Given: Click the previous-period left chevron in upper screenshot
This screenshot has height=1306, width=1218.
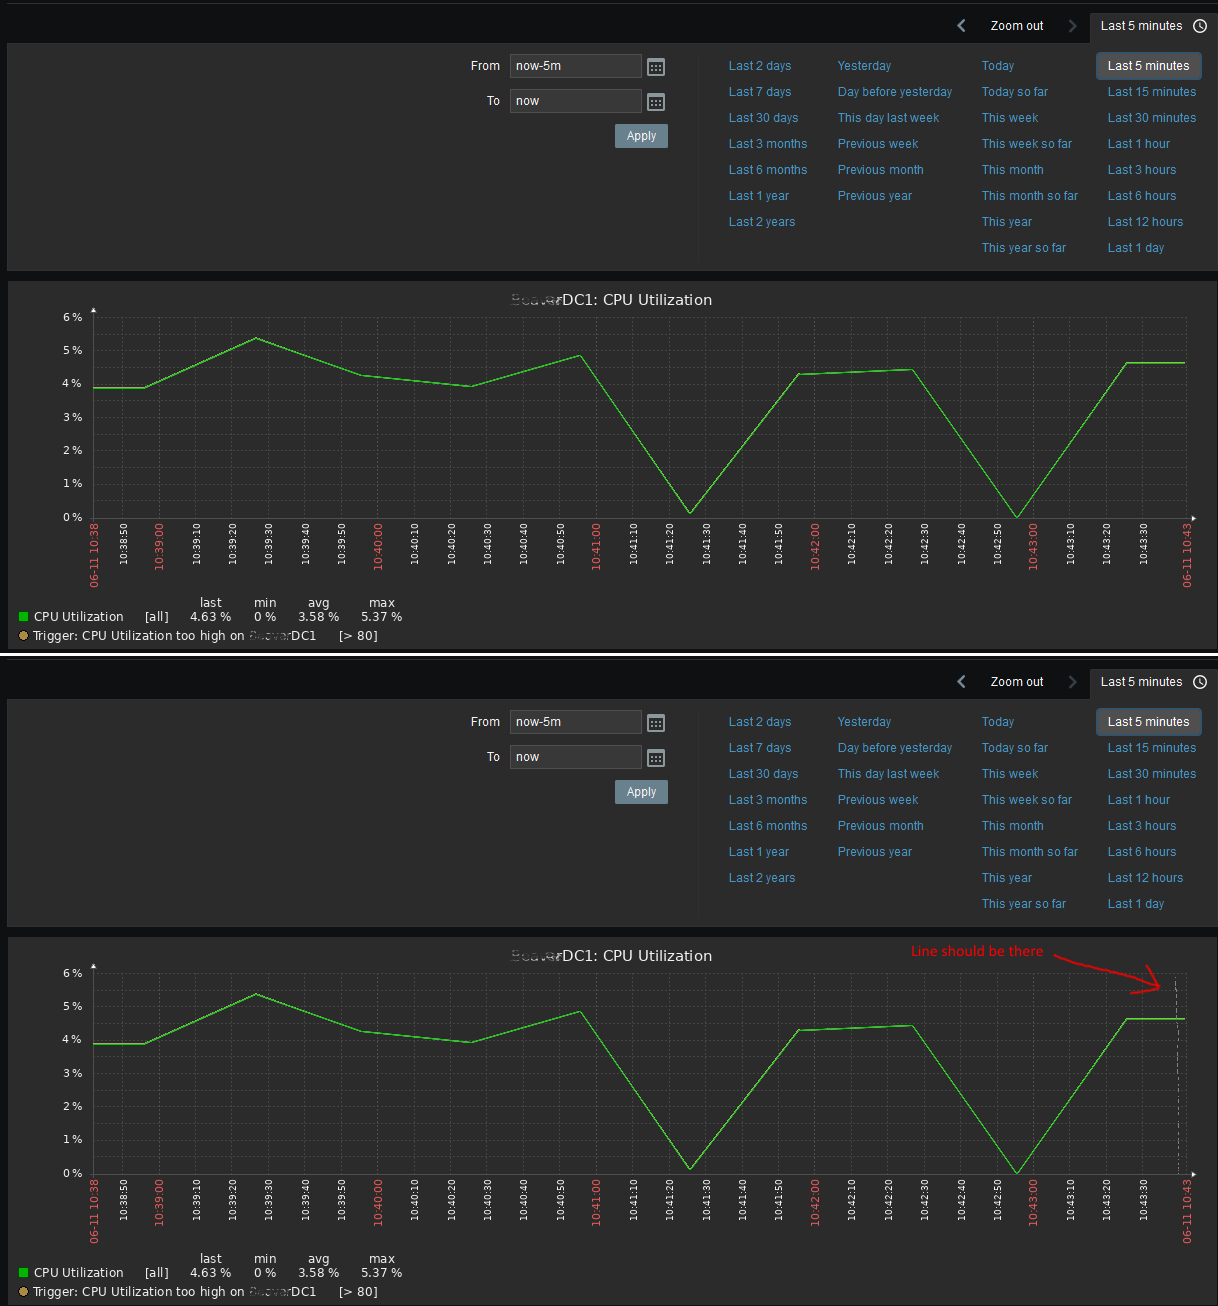Looking at the screenshot, I should click(961, 26).
